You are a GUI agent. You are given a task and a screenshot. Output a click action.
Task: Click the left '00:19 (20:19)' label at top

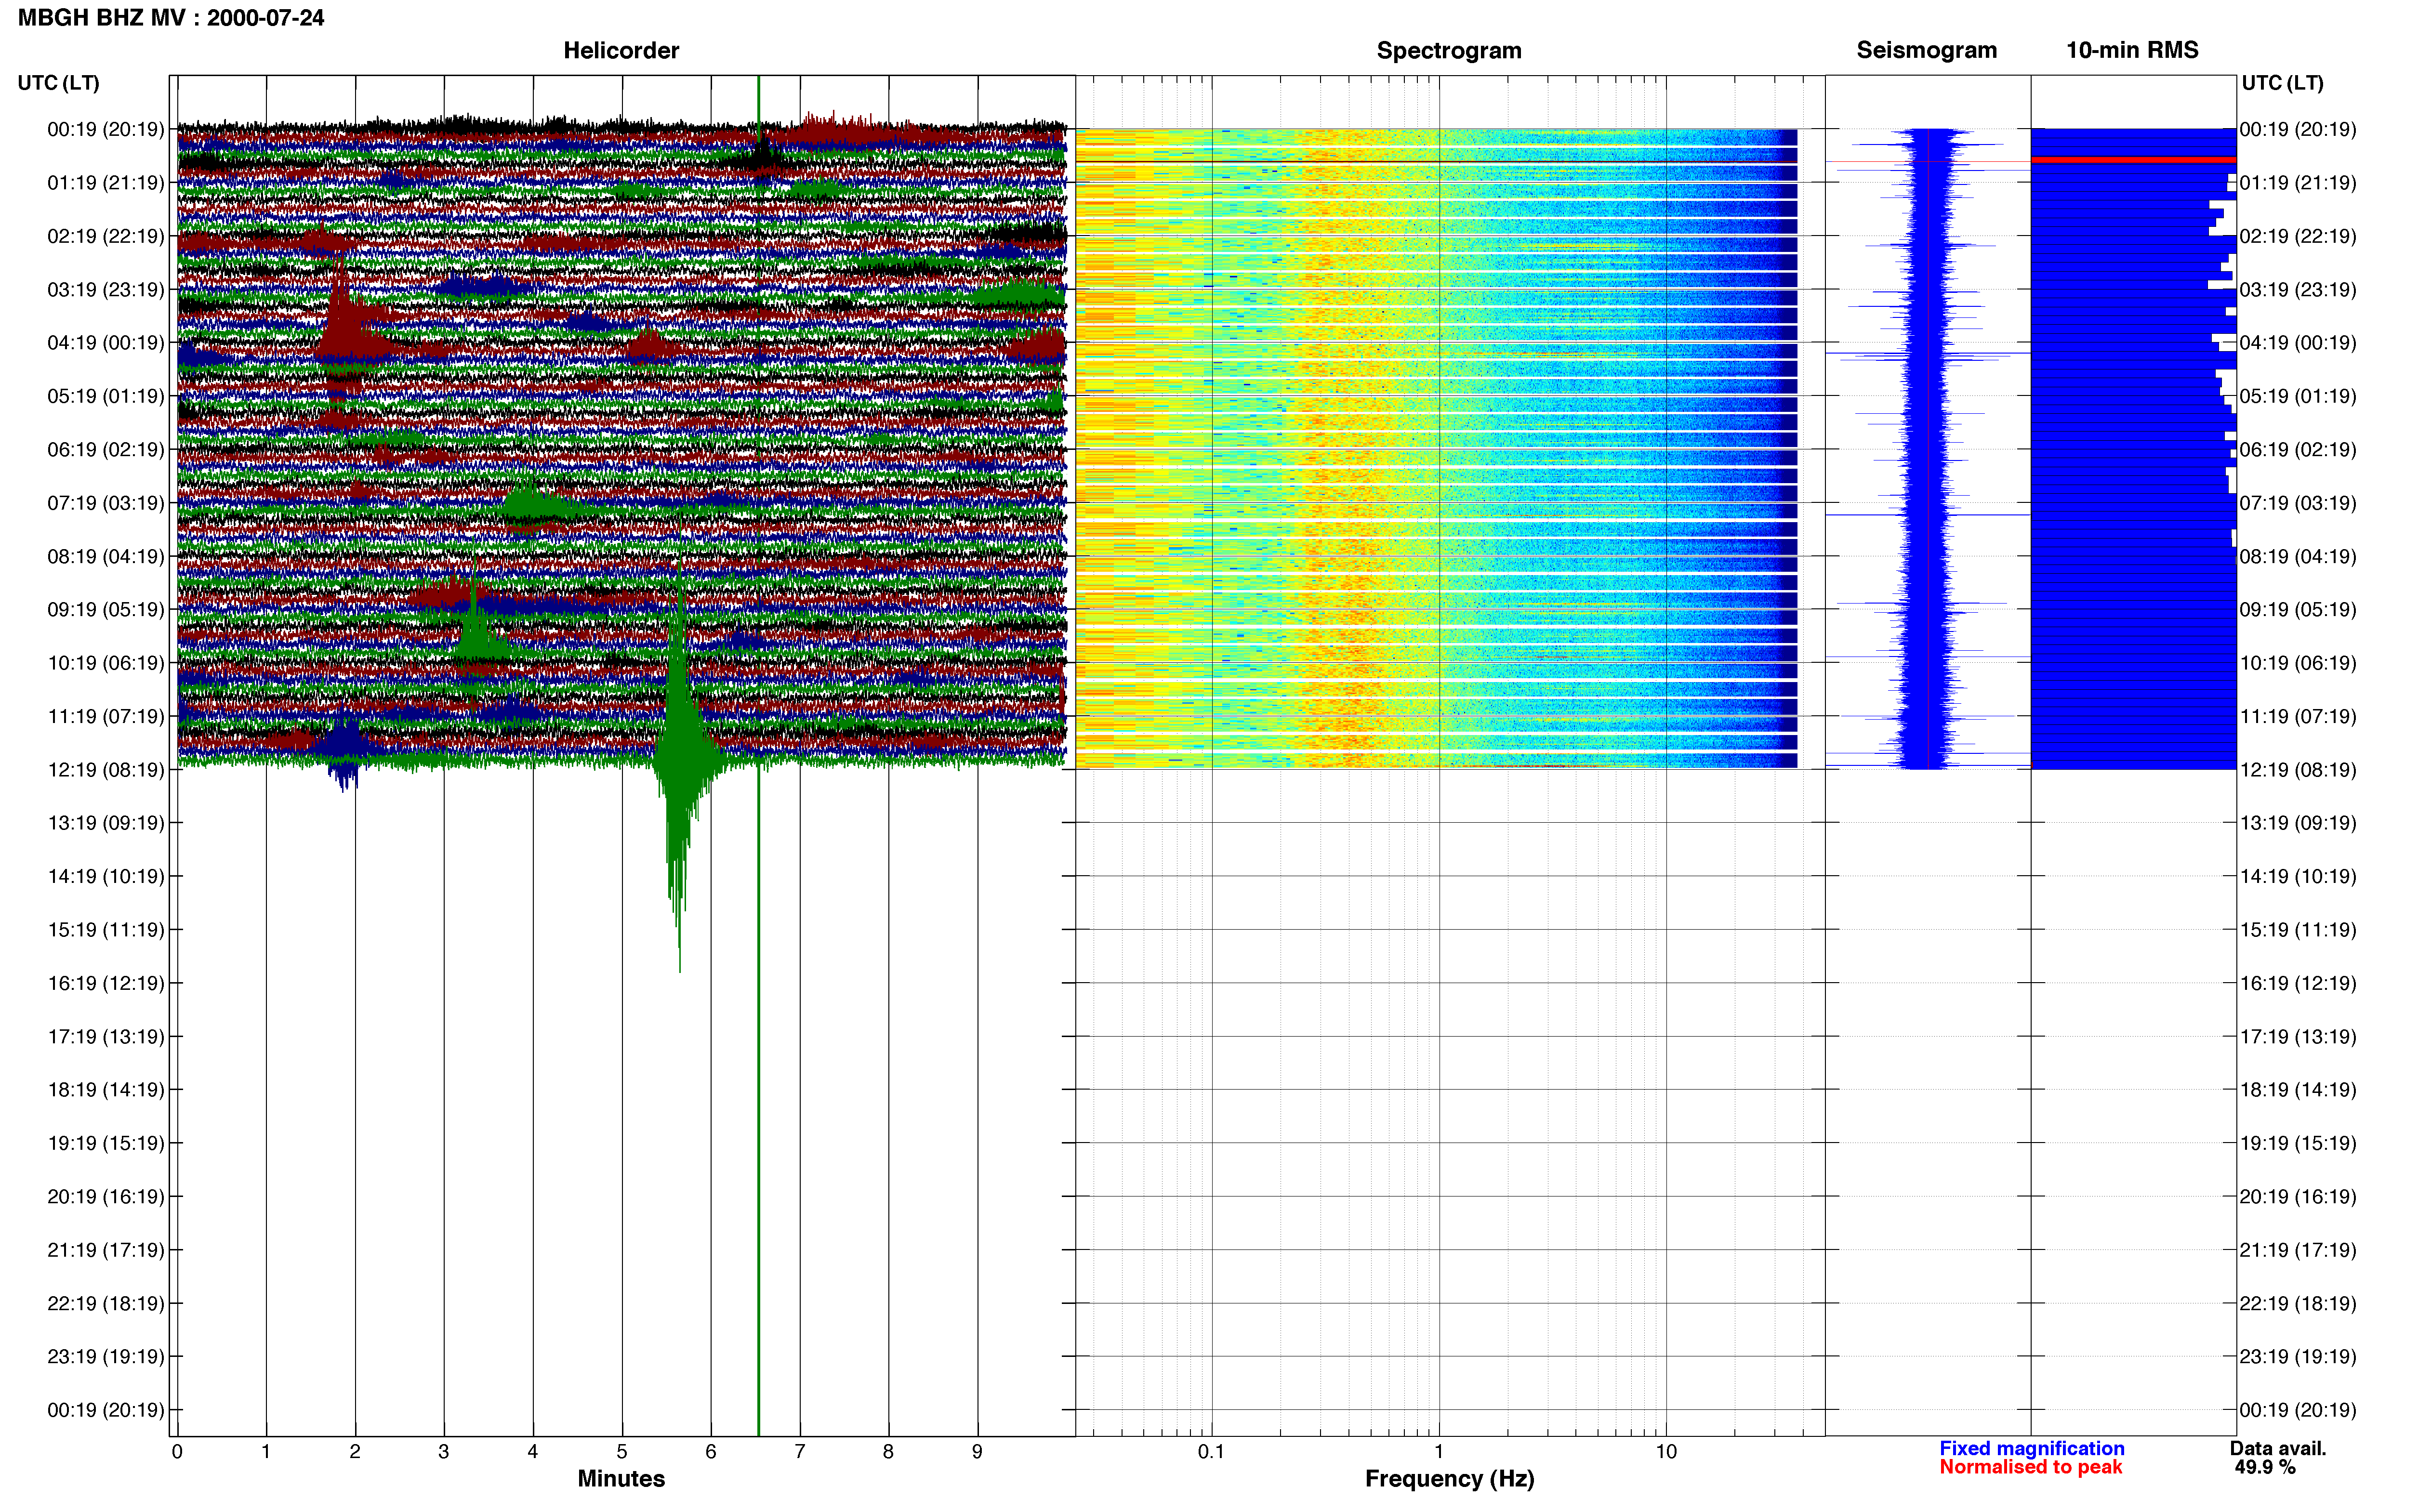(105, 129)
